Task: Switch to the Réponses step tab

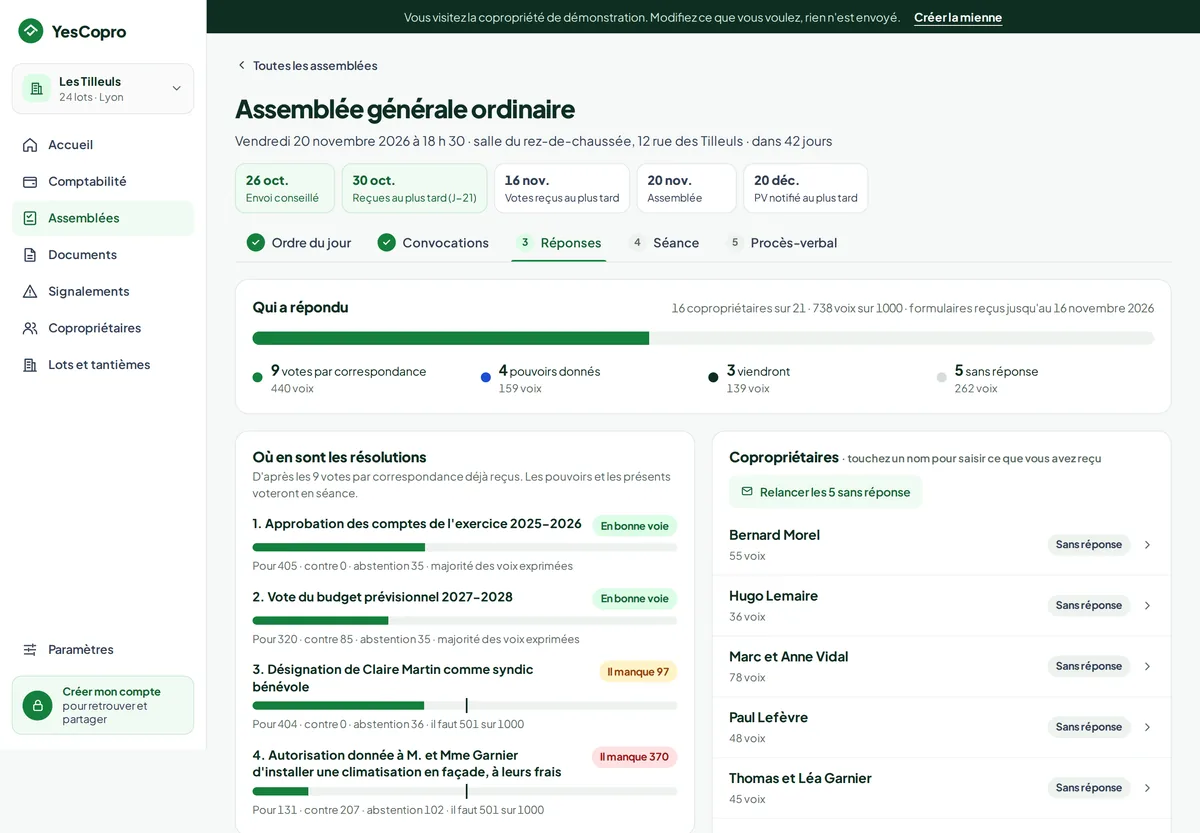Action: (559, 243)
